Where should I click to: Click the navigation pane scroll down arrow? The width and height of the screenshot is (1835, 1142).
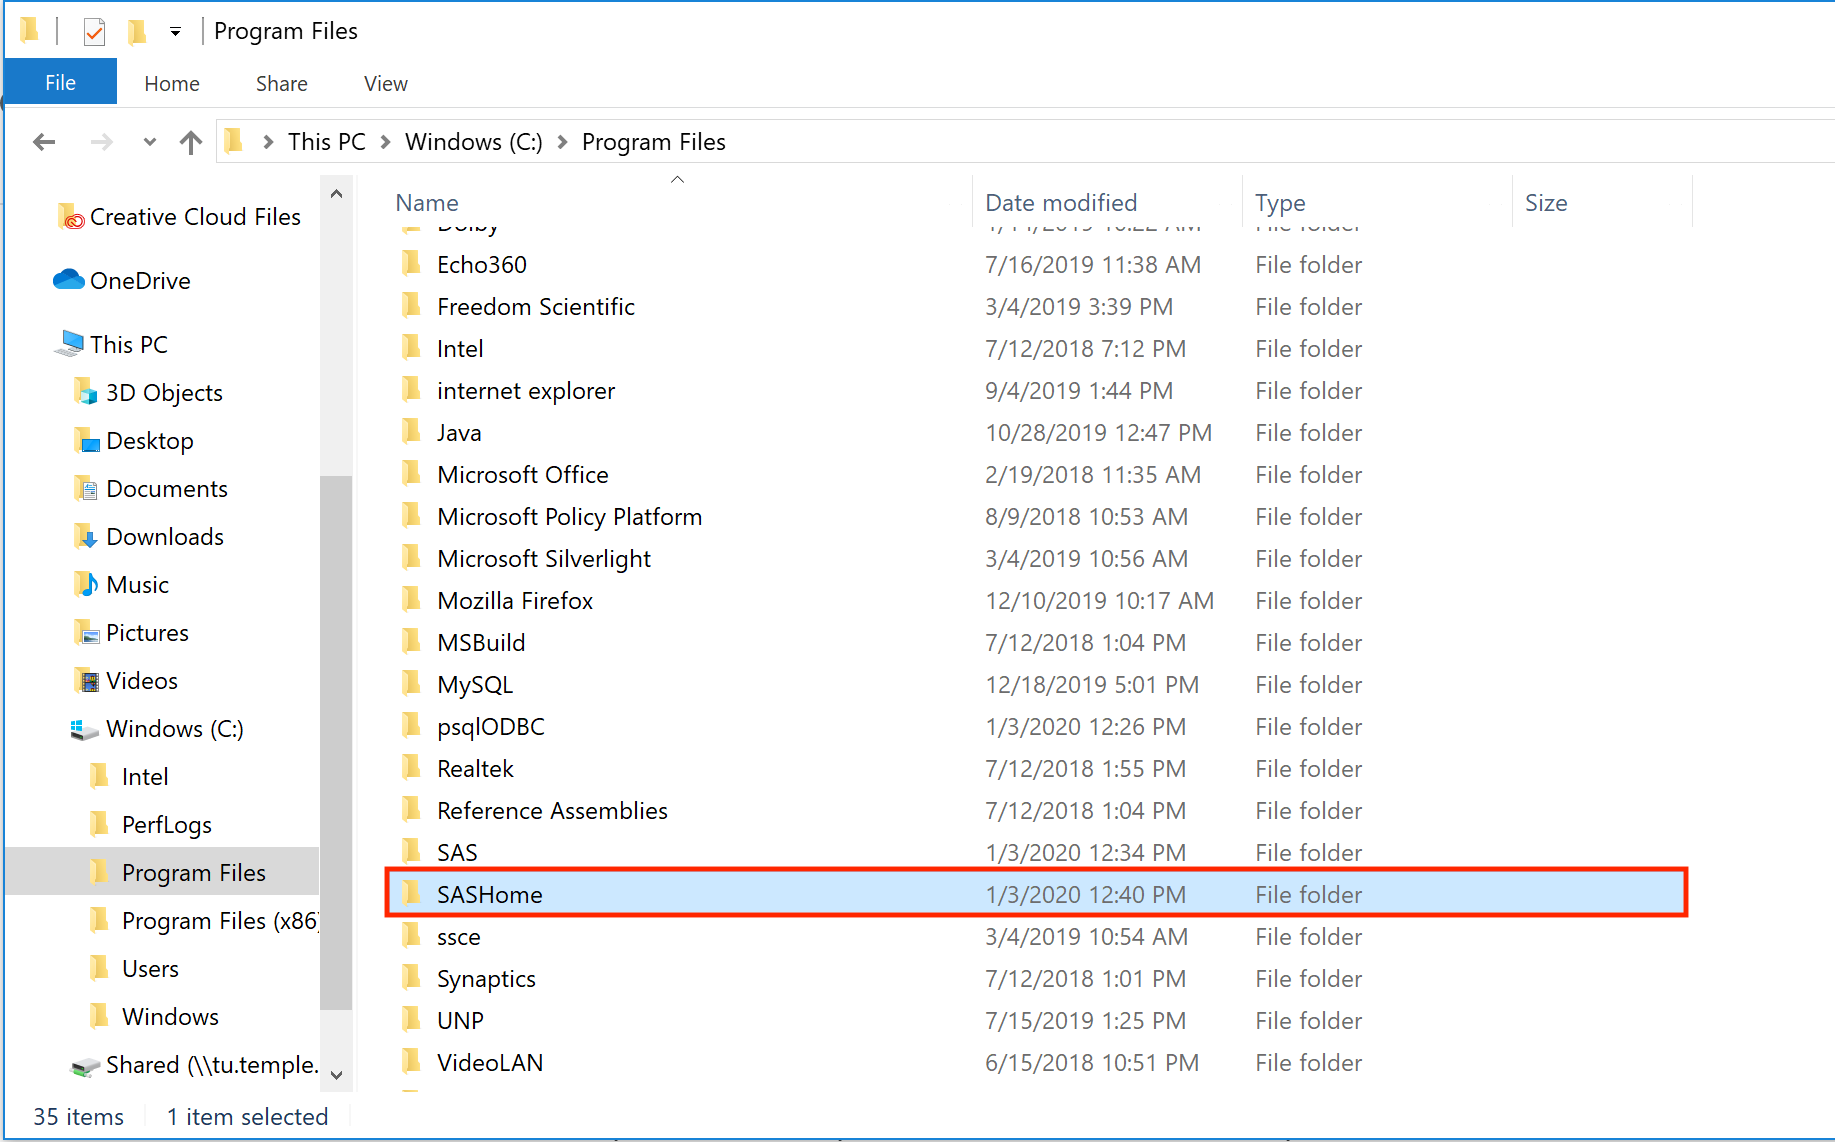pyautogui.click(x=336, y=1075)
